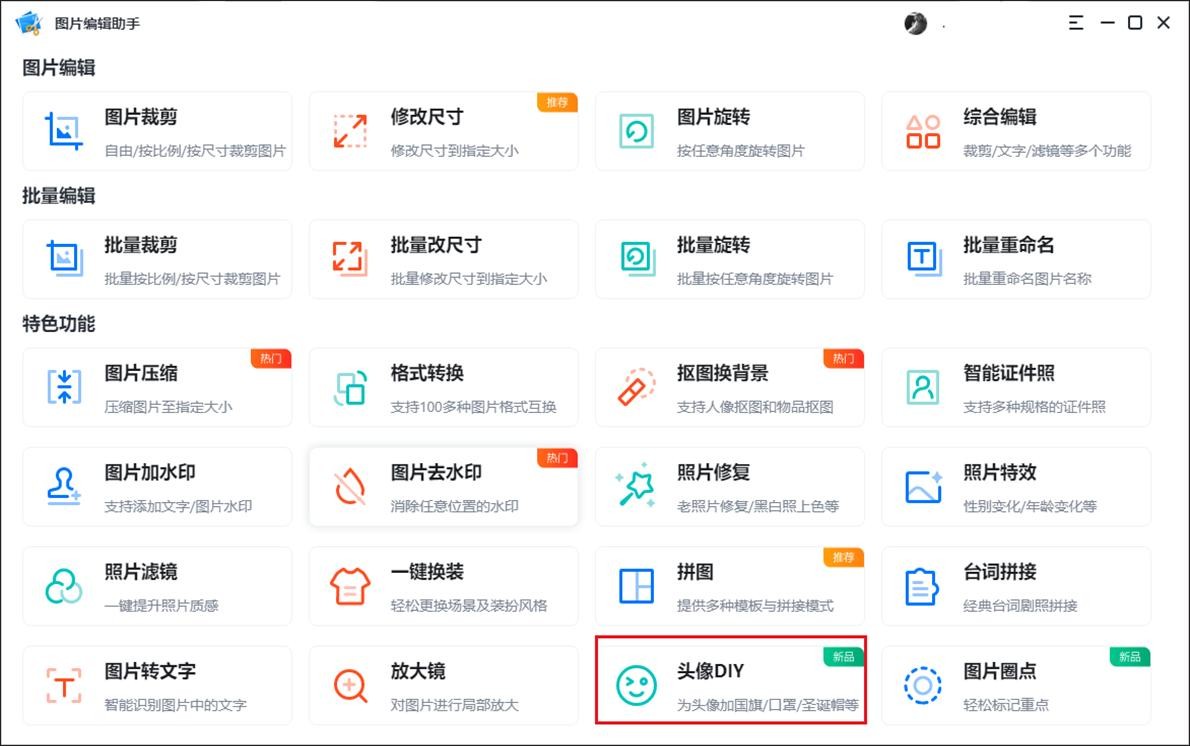Select the 放大镜 magnifier icon
Image resolution: width=1190 pixels, height=746 pixels.
coord(350,685)
